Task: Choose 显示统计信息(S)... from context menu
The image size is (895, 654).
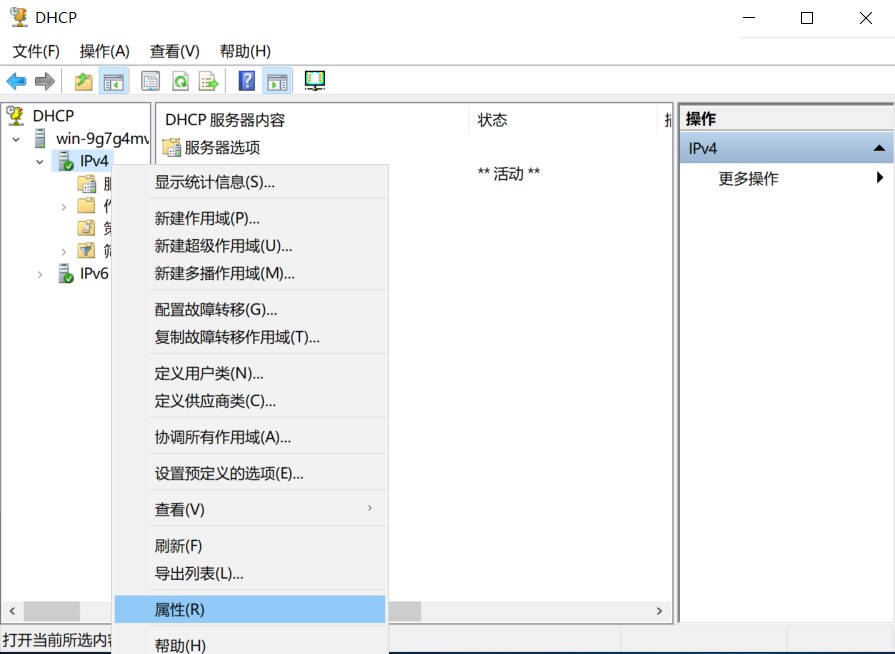Action: point(251,183)
